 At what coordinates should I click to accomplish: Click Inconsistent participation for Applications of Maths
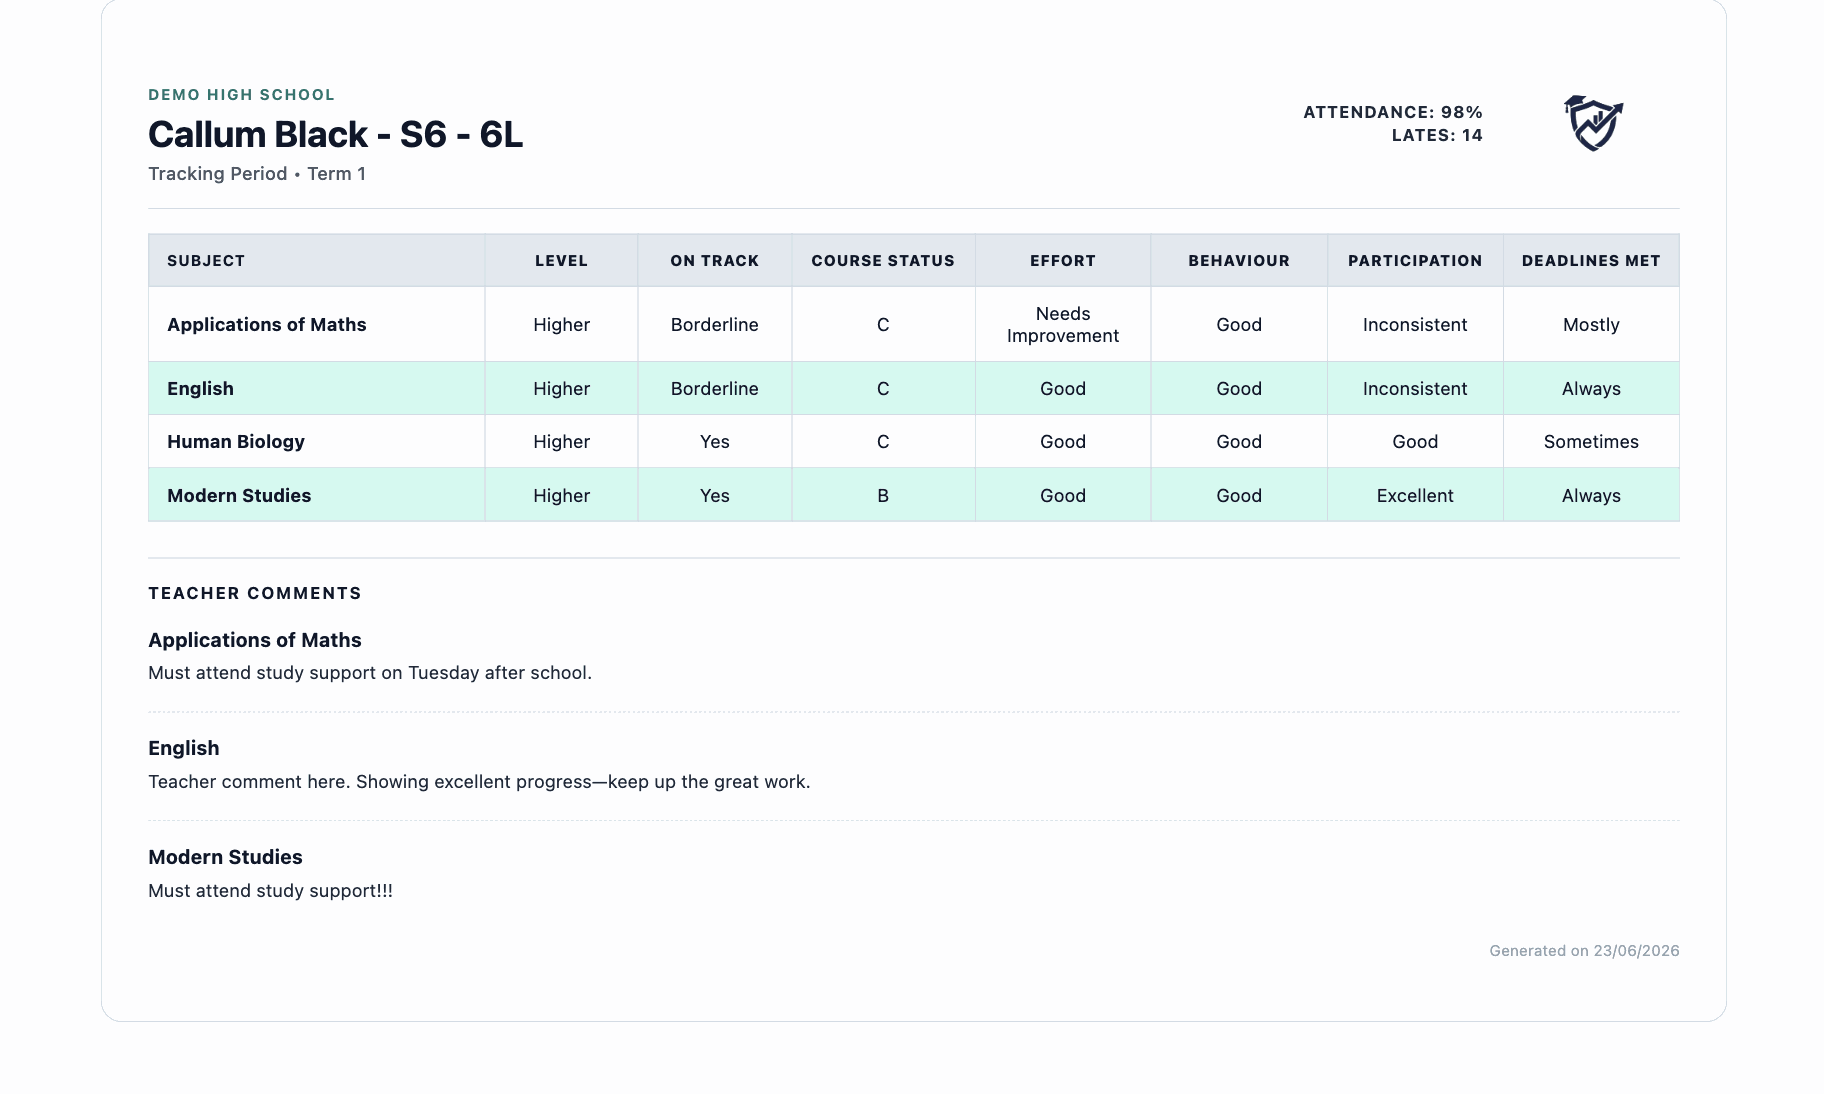coord(1415,325)
